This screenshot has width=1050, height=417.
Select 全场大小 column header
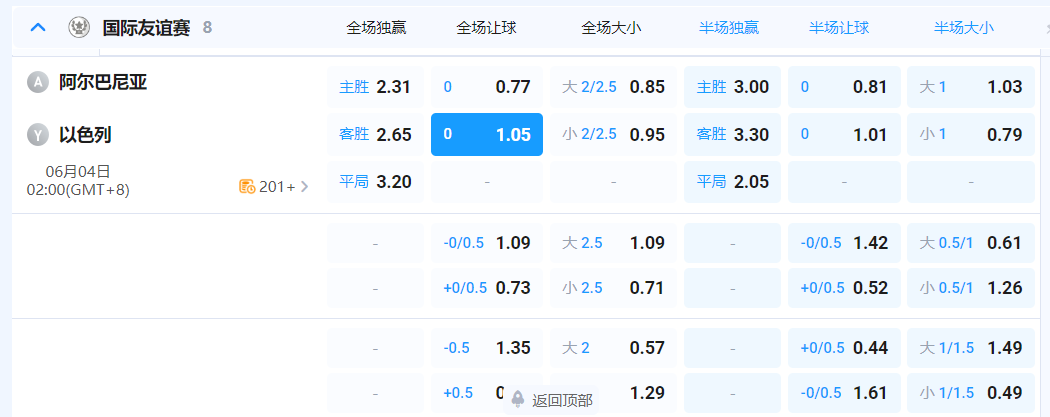(x=611, y=27)
